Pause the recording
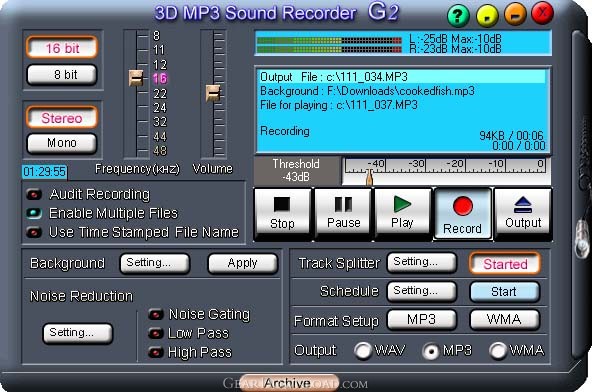Screen dimensions: 592x392 tap(343, 213)
